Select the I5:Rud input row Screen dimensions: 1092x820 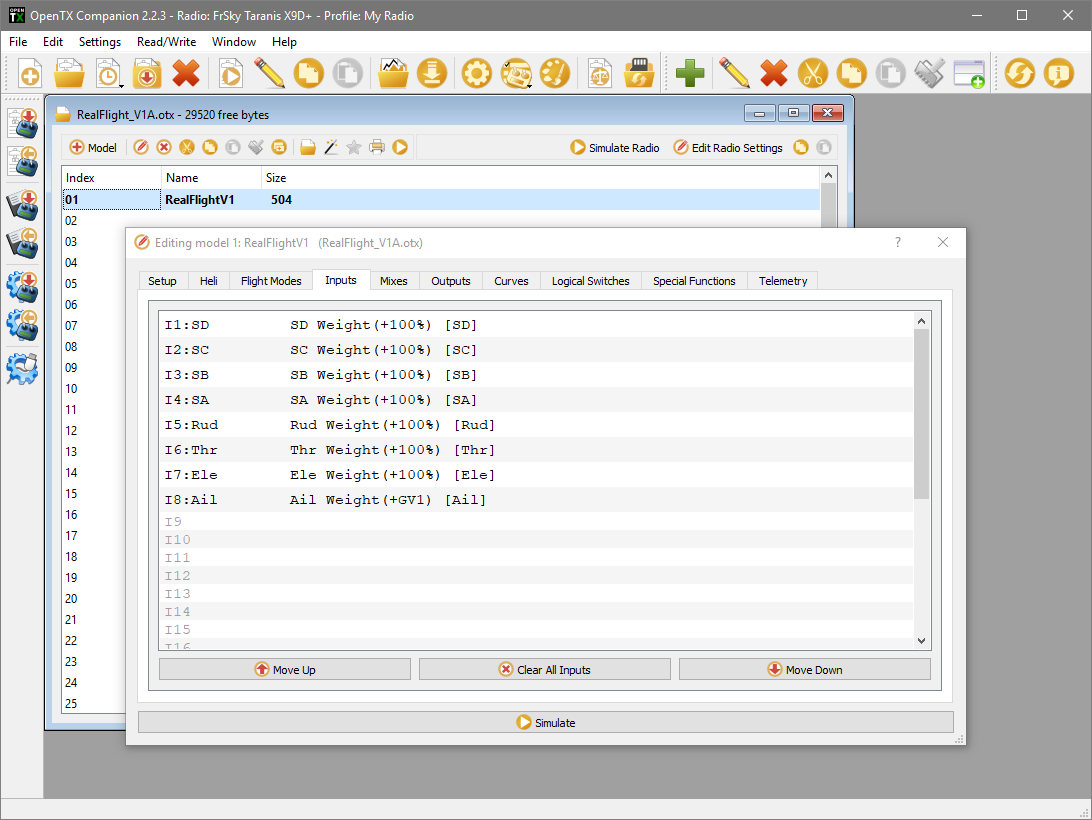[x=536, y=425]
